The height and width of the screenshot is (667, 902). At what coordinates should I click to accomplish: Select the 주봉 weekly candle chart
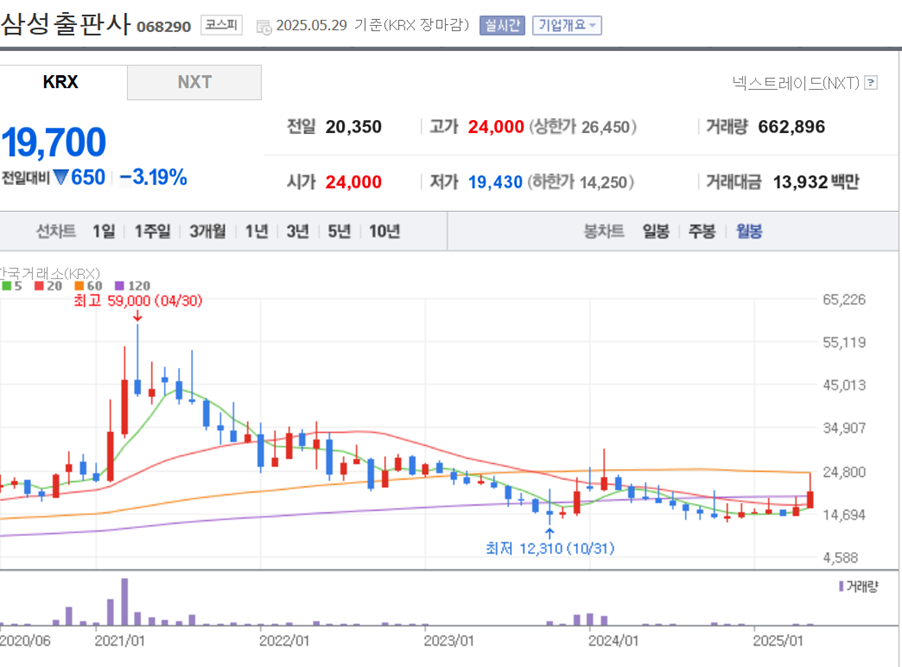(x=702, y=231)
